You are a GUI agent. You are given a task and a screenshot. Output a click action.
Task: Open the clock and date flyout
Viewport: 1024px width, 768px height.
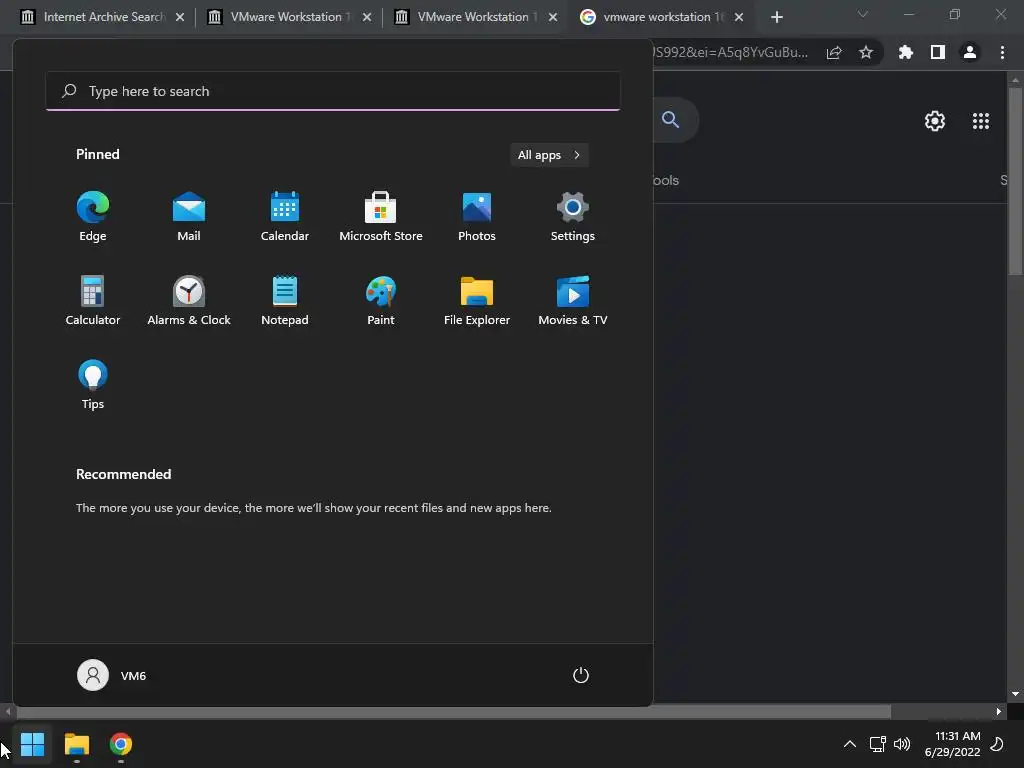953,744
